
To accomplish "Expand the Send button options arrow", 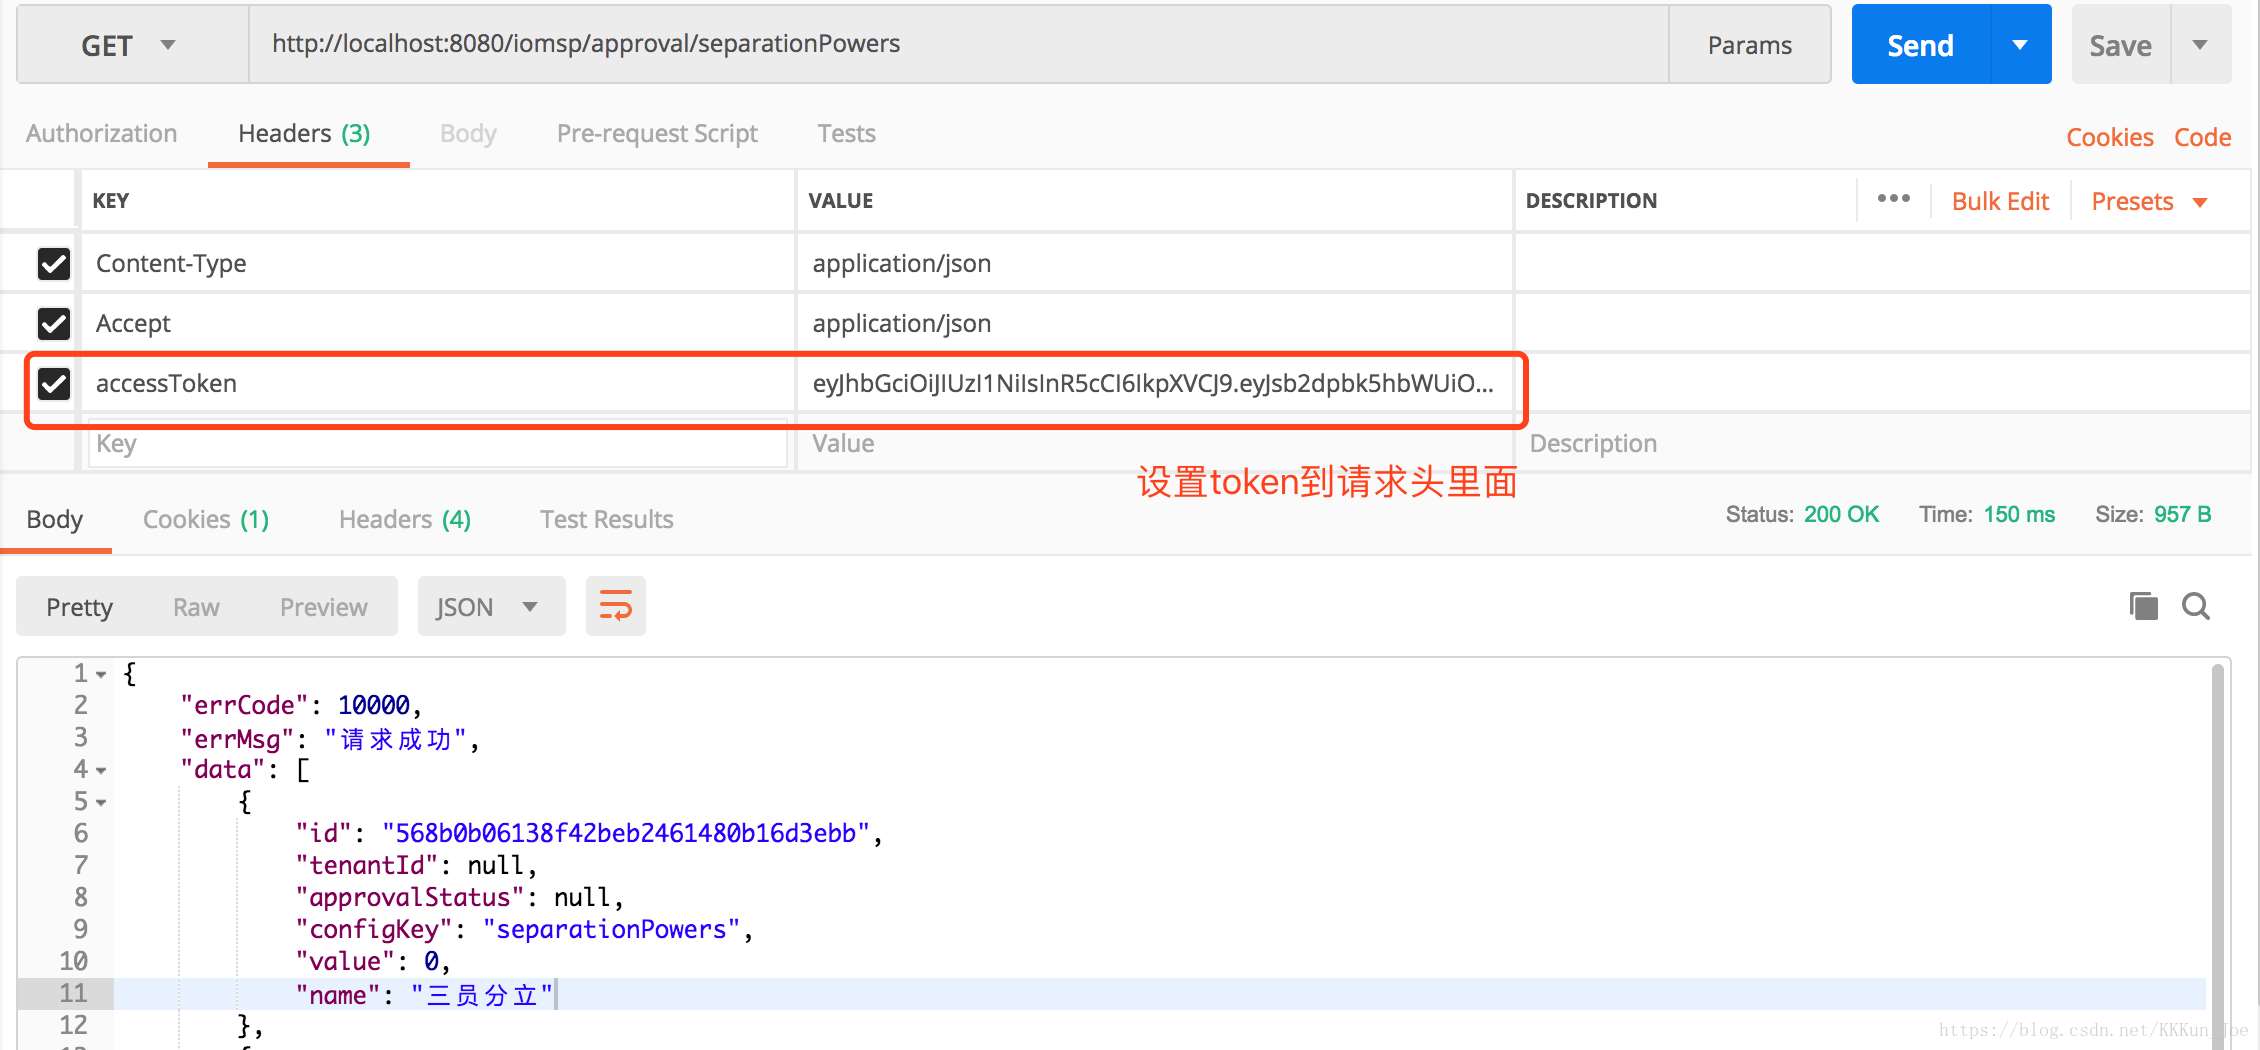I will (2020, 45).
